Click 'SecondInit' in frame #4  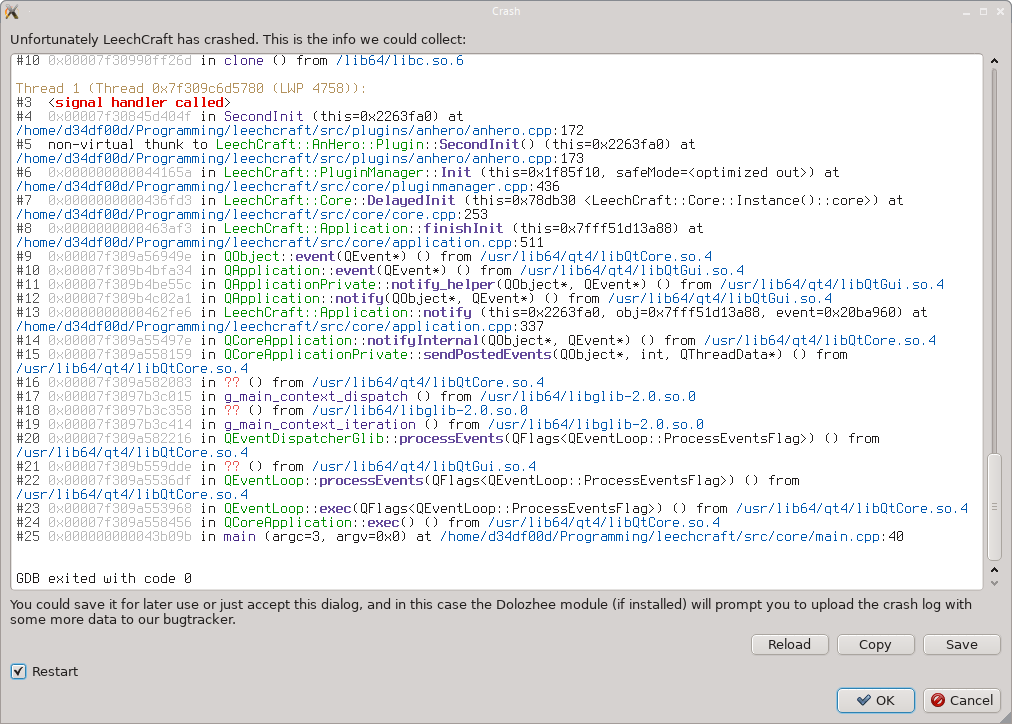pos(263,117)
